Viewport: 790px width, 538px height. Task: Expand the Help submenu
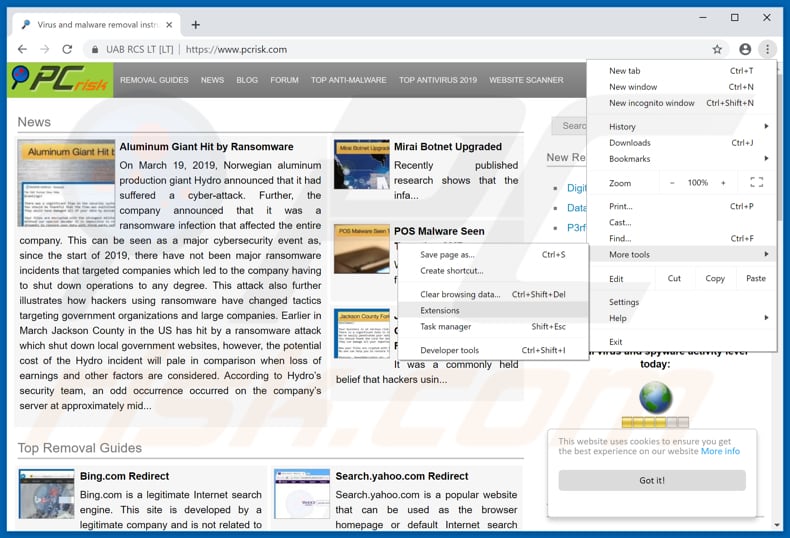point(681,318)
